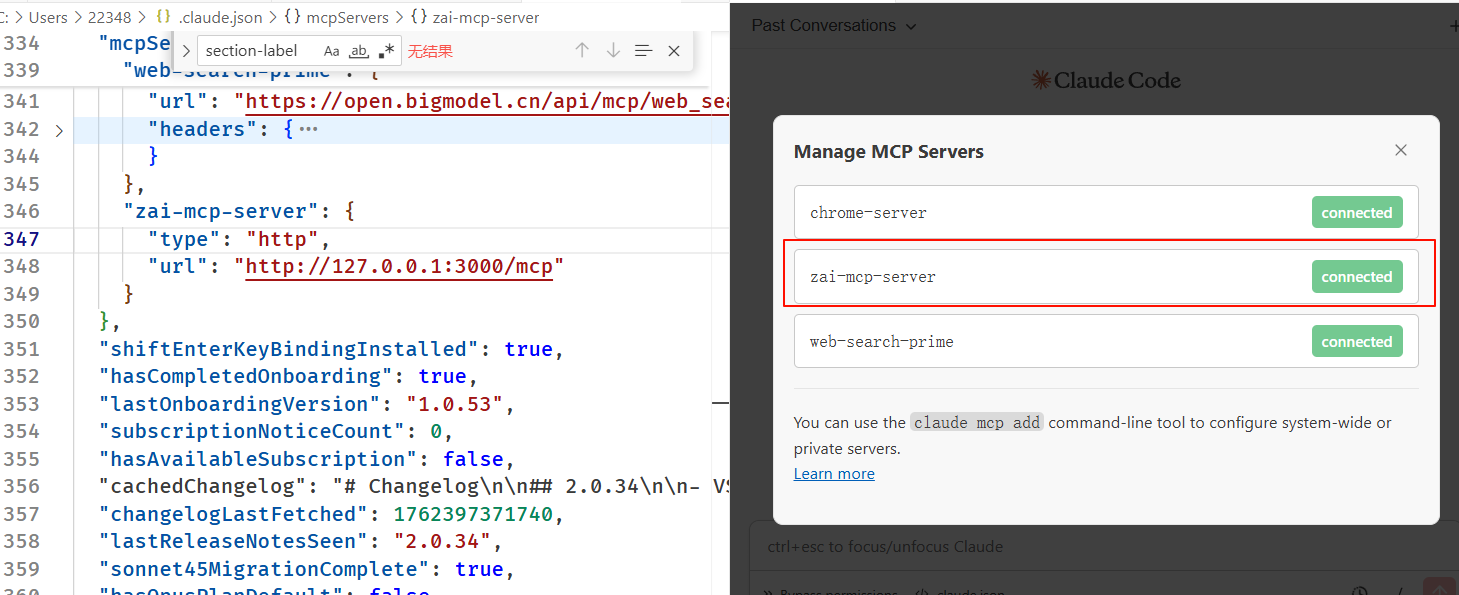The image size is (1459, 595).
Task: Open the http://127.0.0.1:3000/mcp URL link
Action: coord(399,267)
